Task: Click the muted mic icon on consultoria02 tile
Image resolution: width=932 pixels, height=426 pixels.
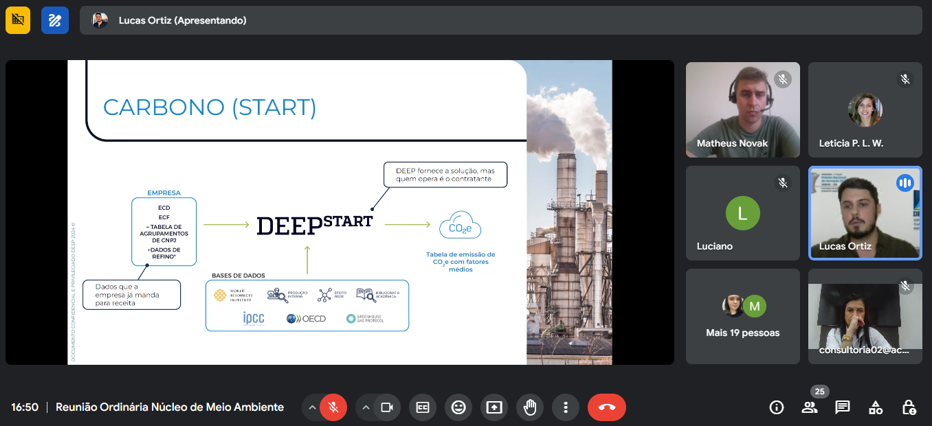Action: (905, 286)
